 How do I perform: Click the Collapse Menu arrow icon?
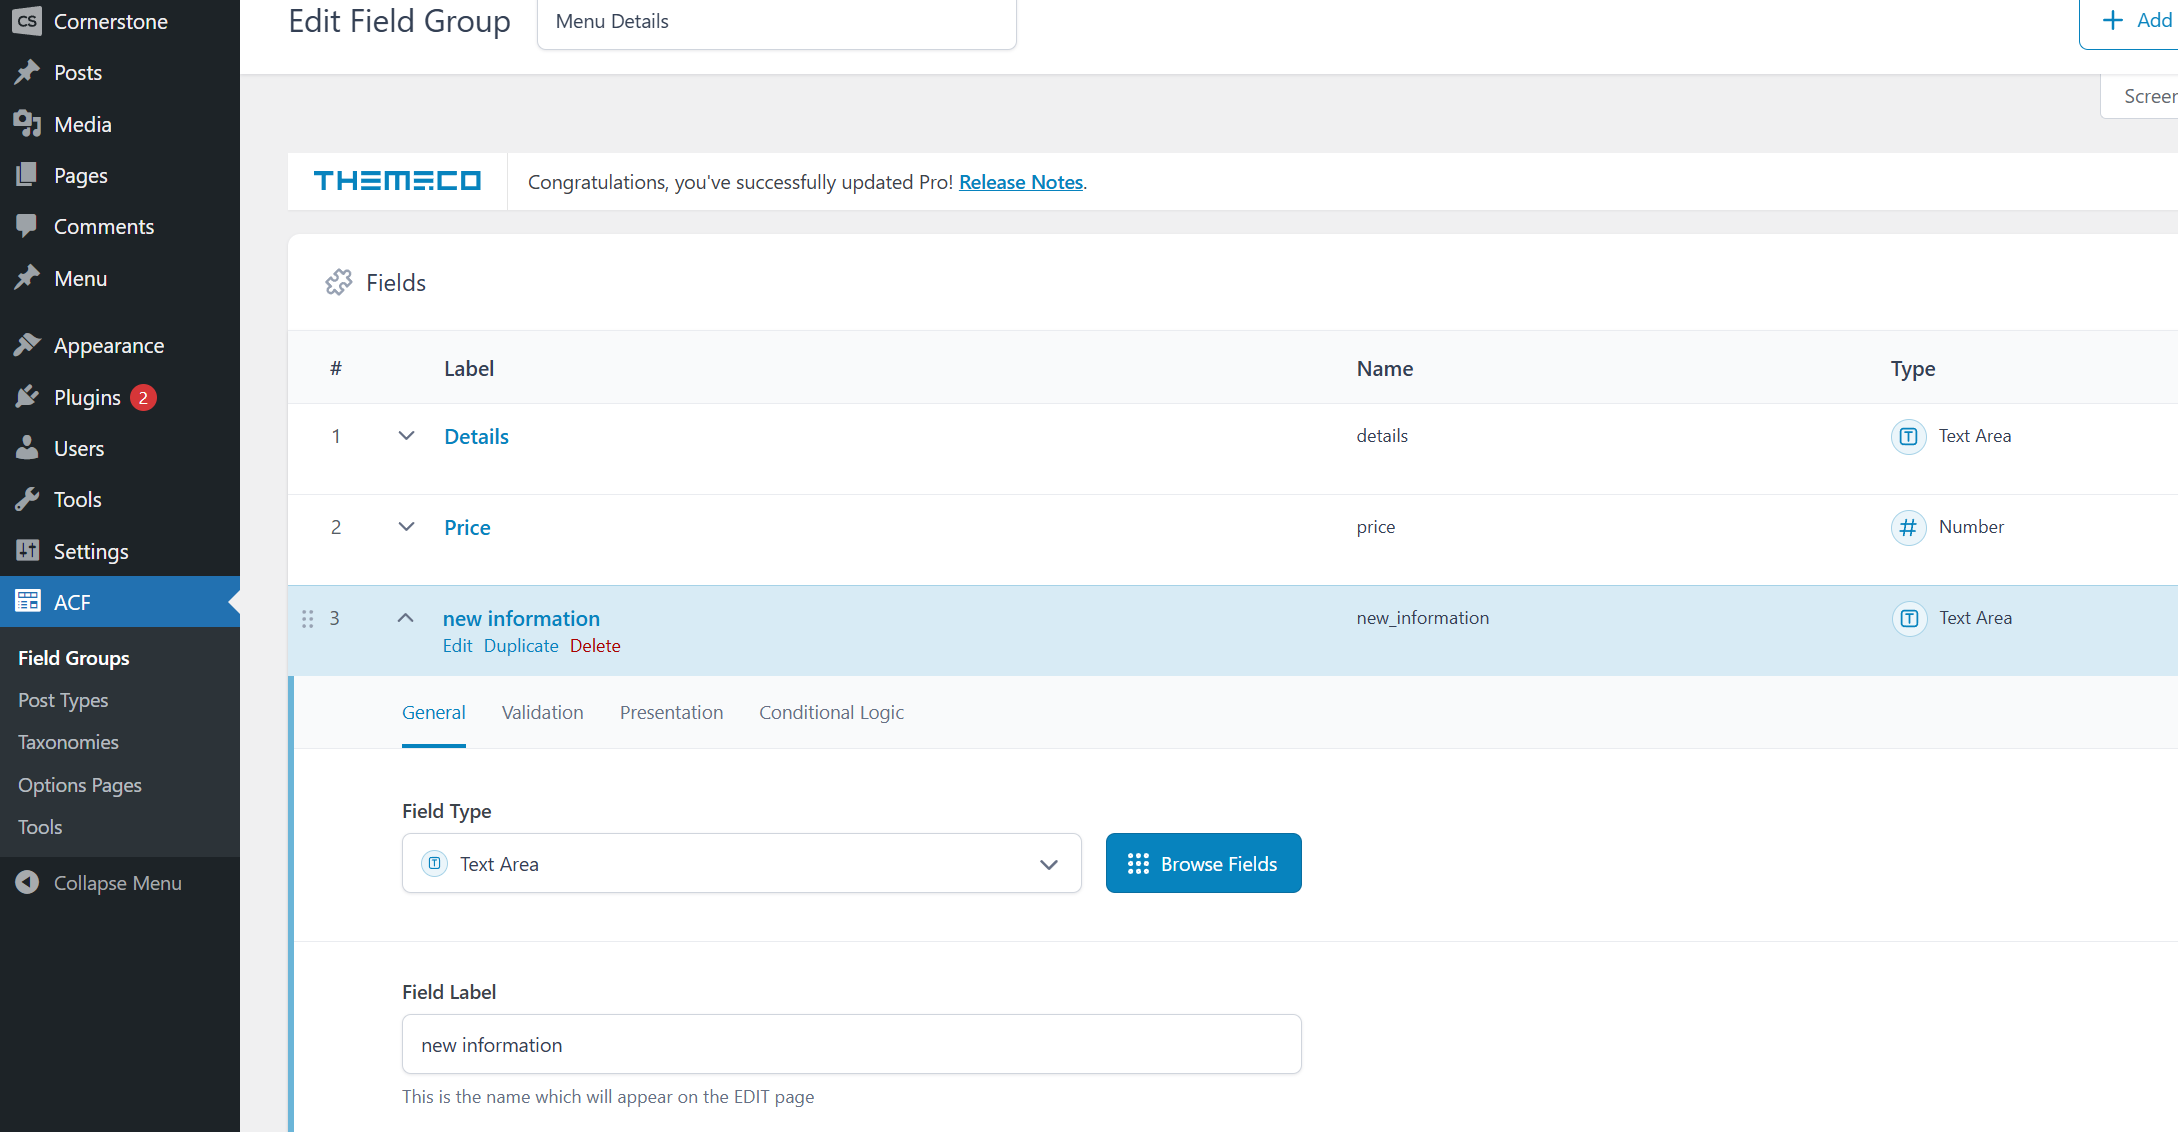[x=27, y=883]
